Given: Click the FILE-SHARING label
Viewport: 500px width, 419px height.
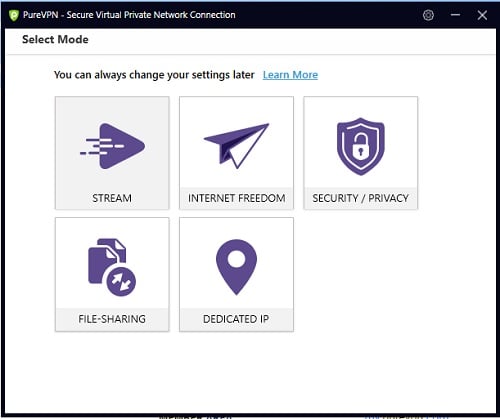Looking at the screenshot, I should [x=112, y=319].
